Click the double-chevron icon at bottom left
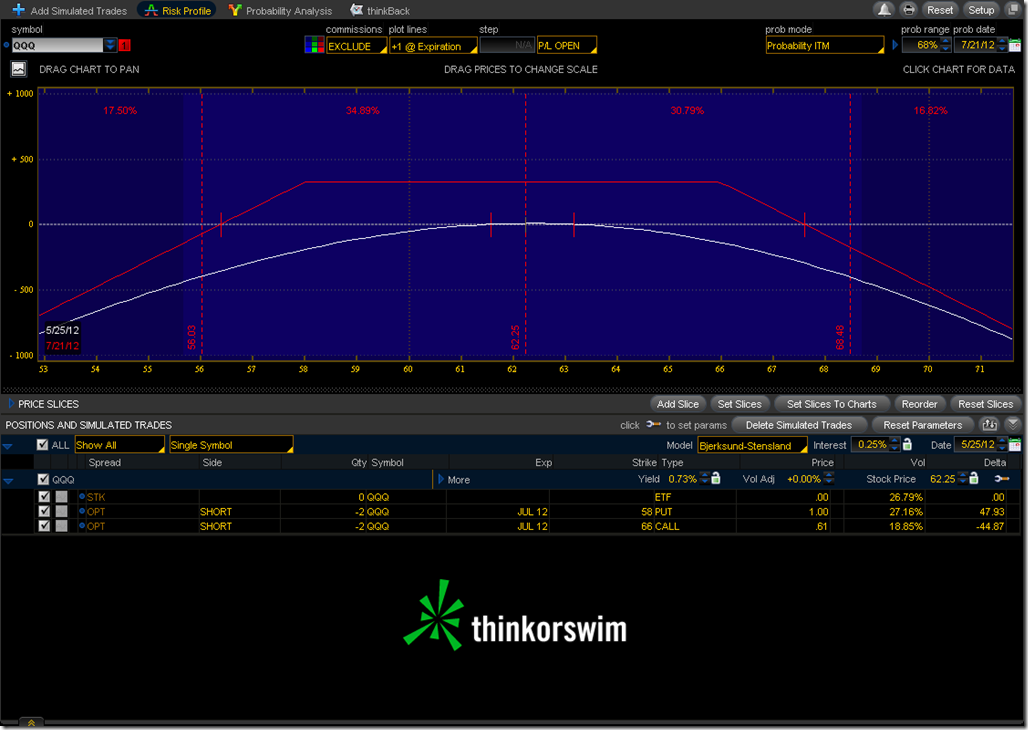This screenshot has height=730, width=1028. [31, 723]
